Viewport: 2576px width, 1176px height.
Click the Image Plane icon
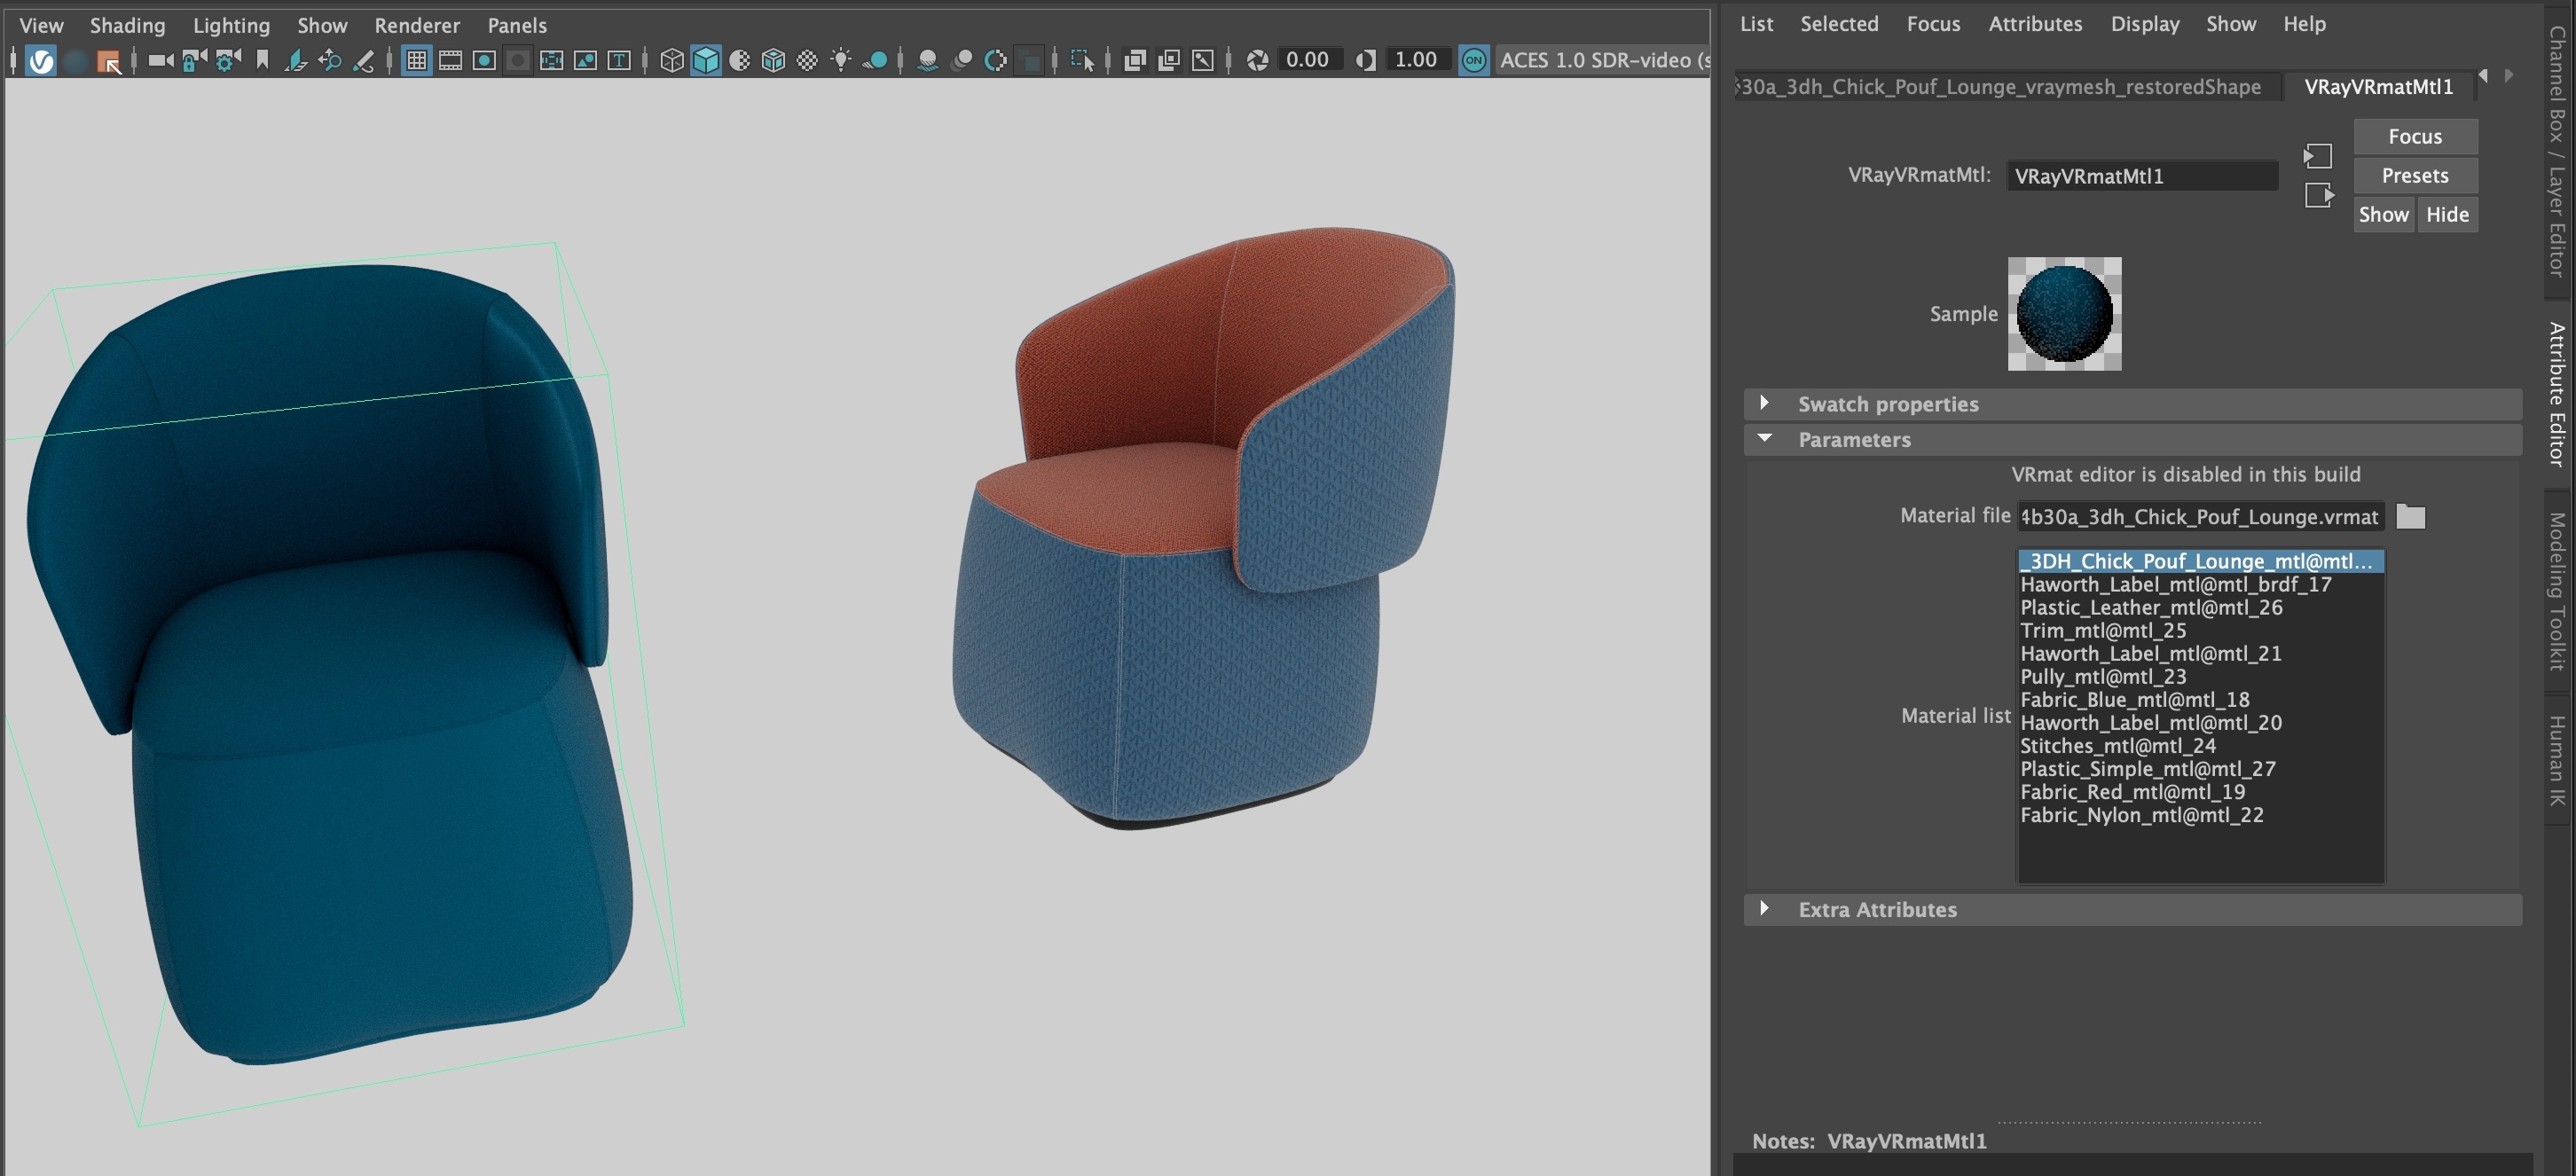coord(296,61)
